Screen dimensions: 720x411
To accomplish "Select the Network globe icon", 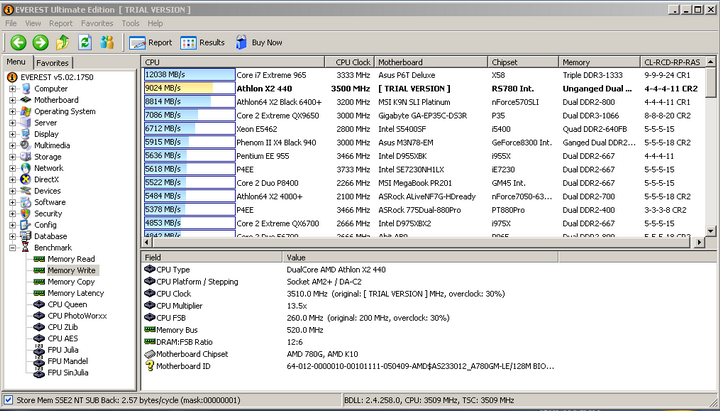I will point(26,168).
